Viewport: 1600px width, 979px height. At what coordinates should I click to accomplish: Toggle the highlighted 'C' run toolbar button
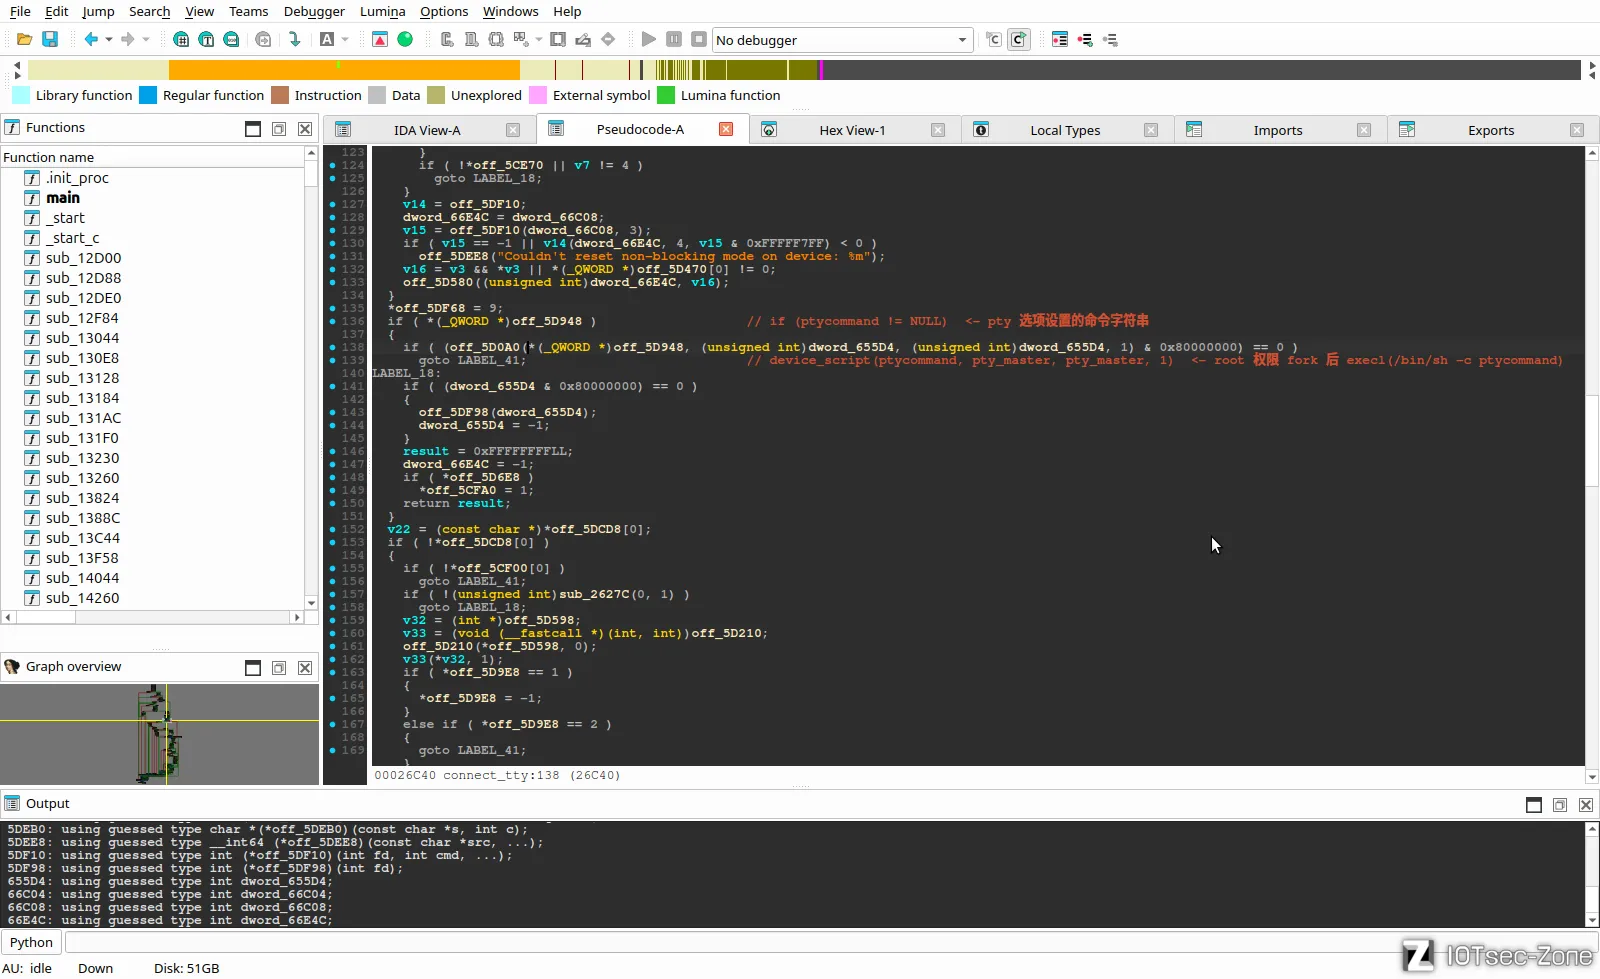(1019, 40)
